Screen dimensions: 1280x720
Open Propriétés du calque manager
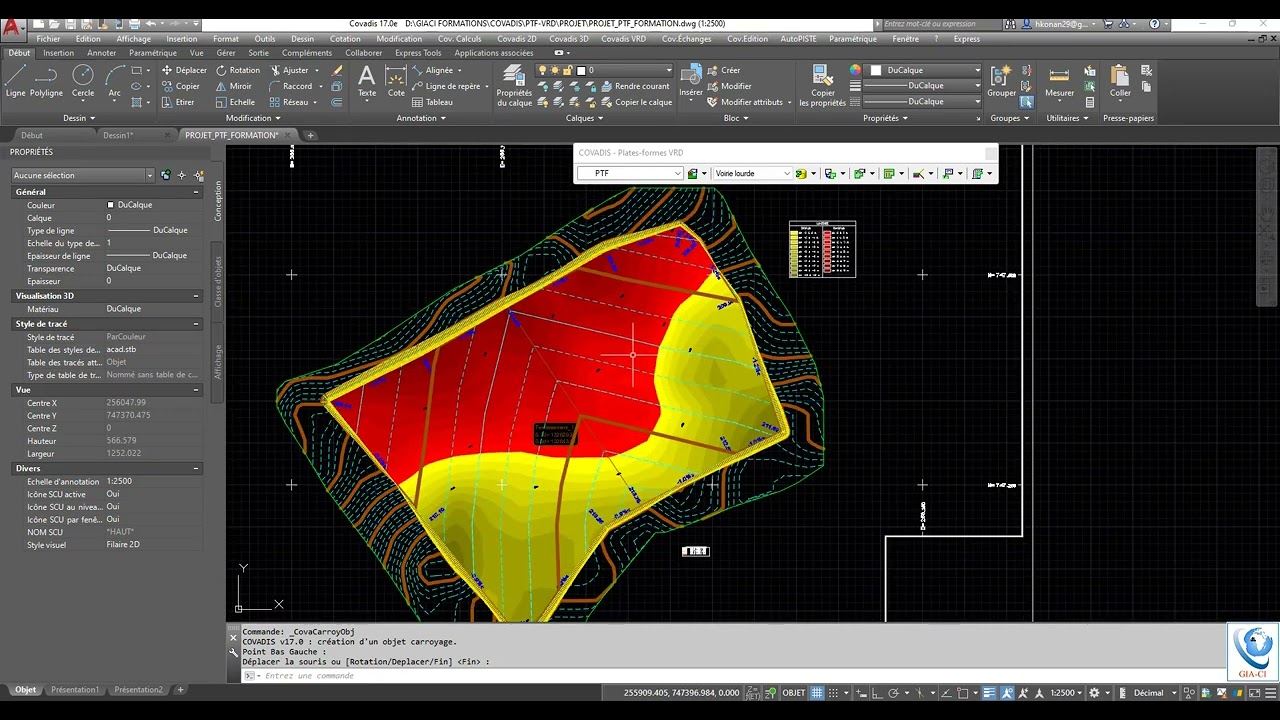[x=514, y=86]
